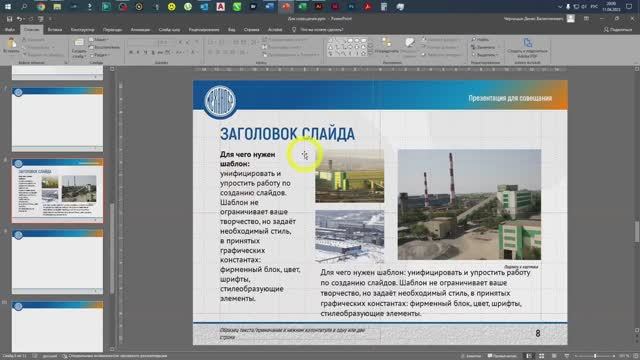Open File Explorer from the taskbar
Screen dimensions: 640x360
[57, 7]
